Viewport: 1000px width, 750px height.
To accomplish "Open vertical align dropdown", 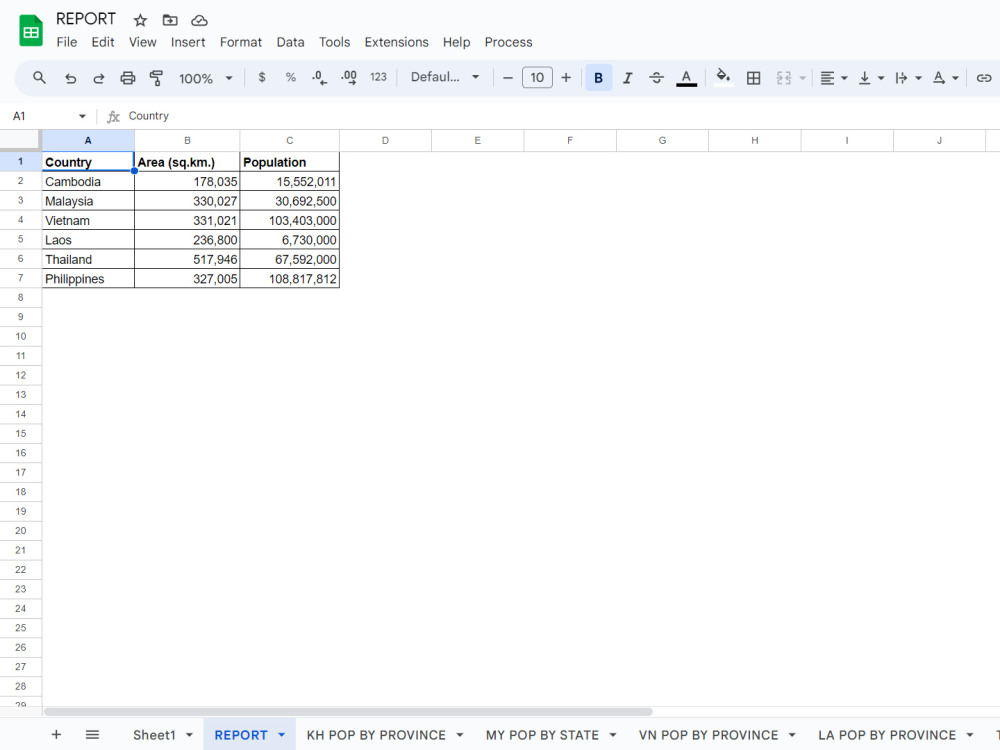I will tap(871, 78).
